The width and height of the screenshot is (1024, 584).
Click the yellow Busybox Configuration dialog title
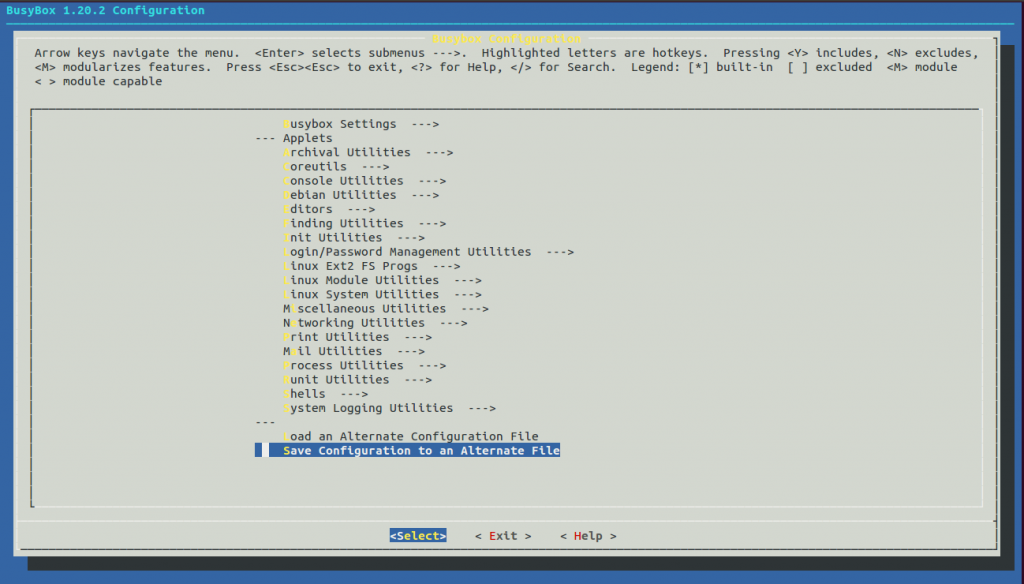point(507,39)
